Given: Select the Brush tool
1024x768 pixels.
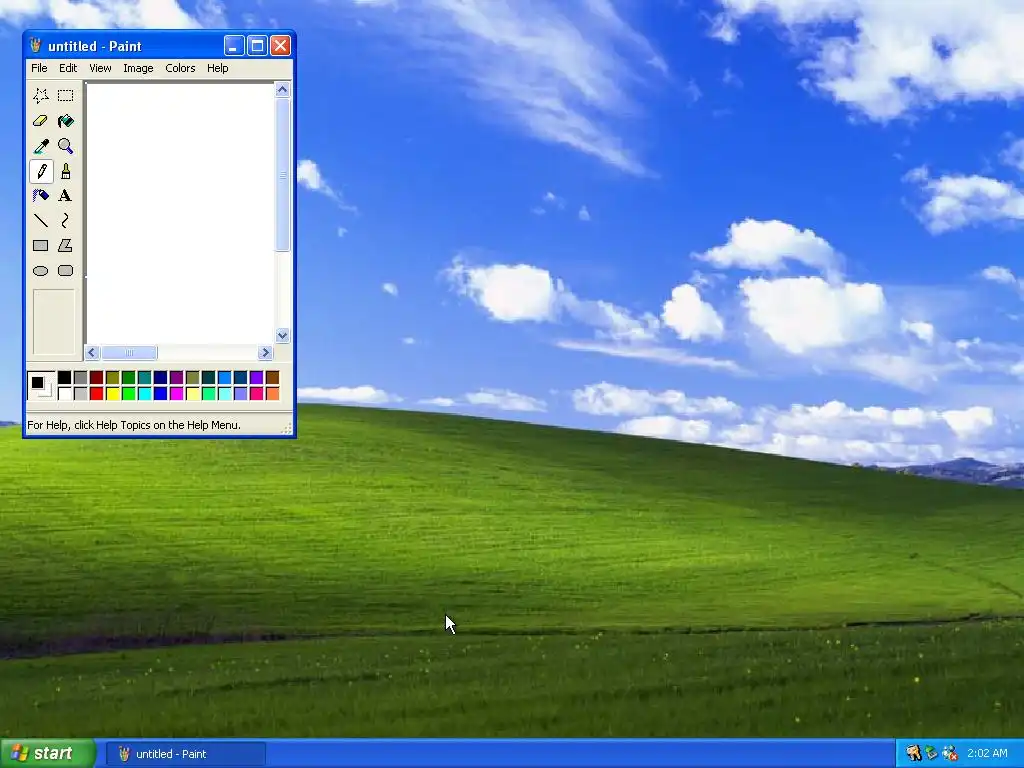Looking at the screenshot, I should 65,171.
